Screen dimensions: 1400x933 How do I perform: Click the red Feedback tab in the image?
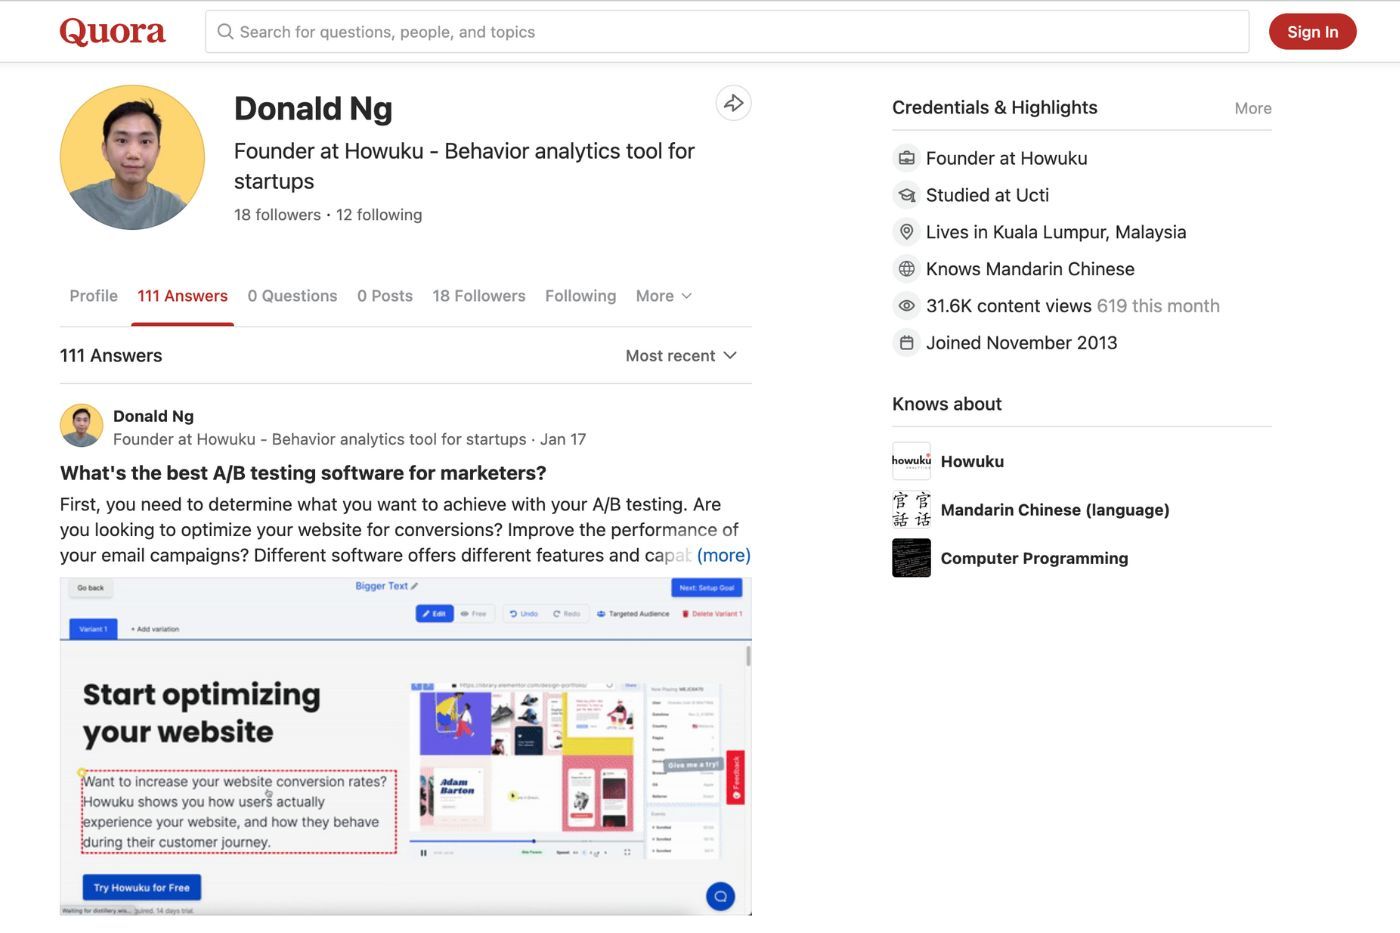[x=735, y=776]
